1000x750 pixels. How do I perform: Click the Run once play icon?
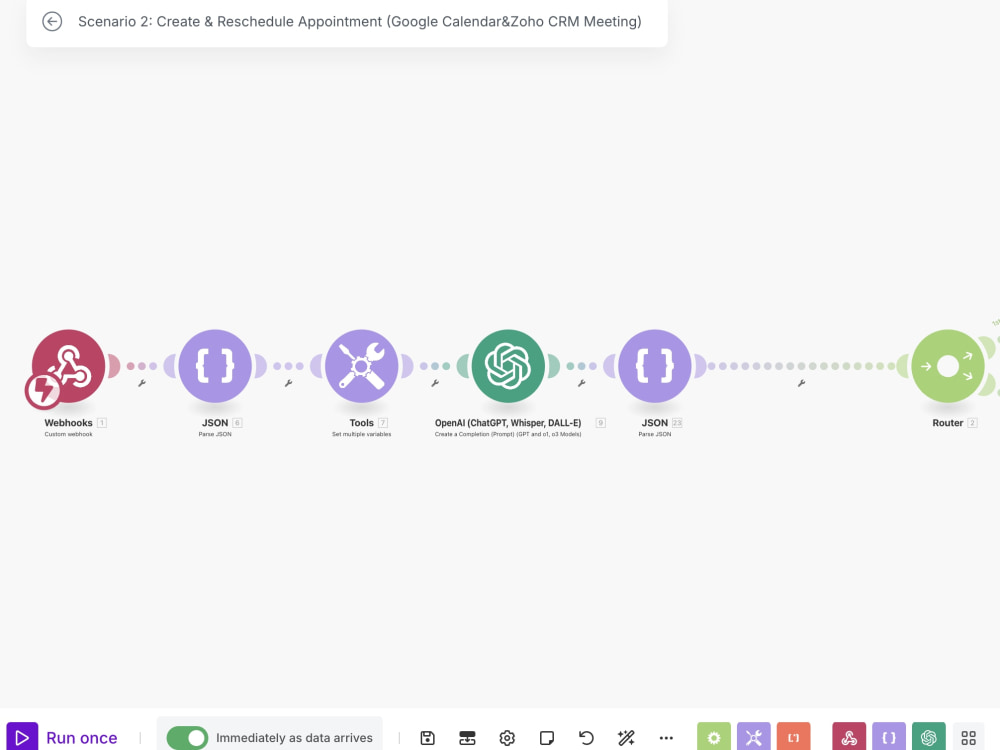[22, 737]
